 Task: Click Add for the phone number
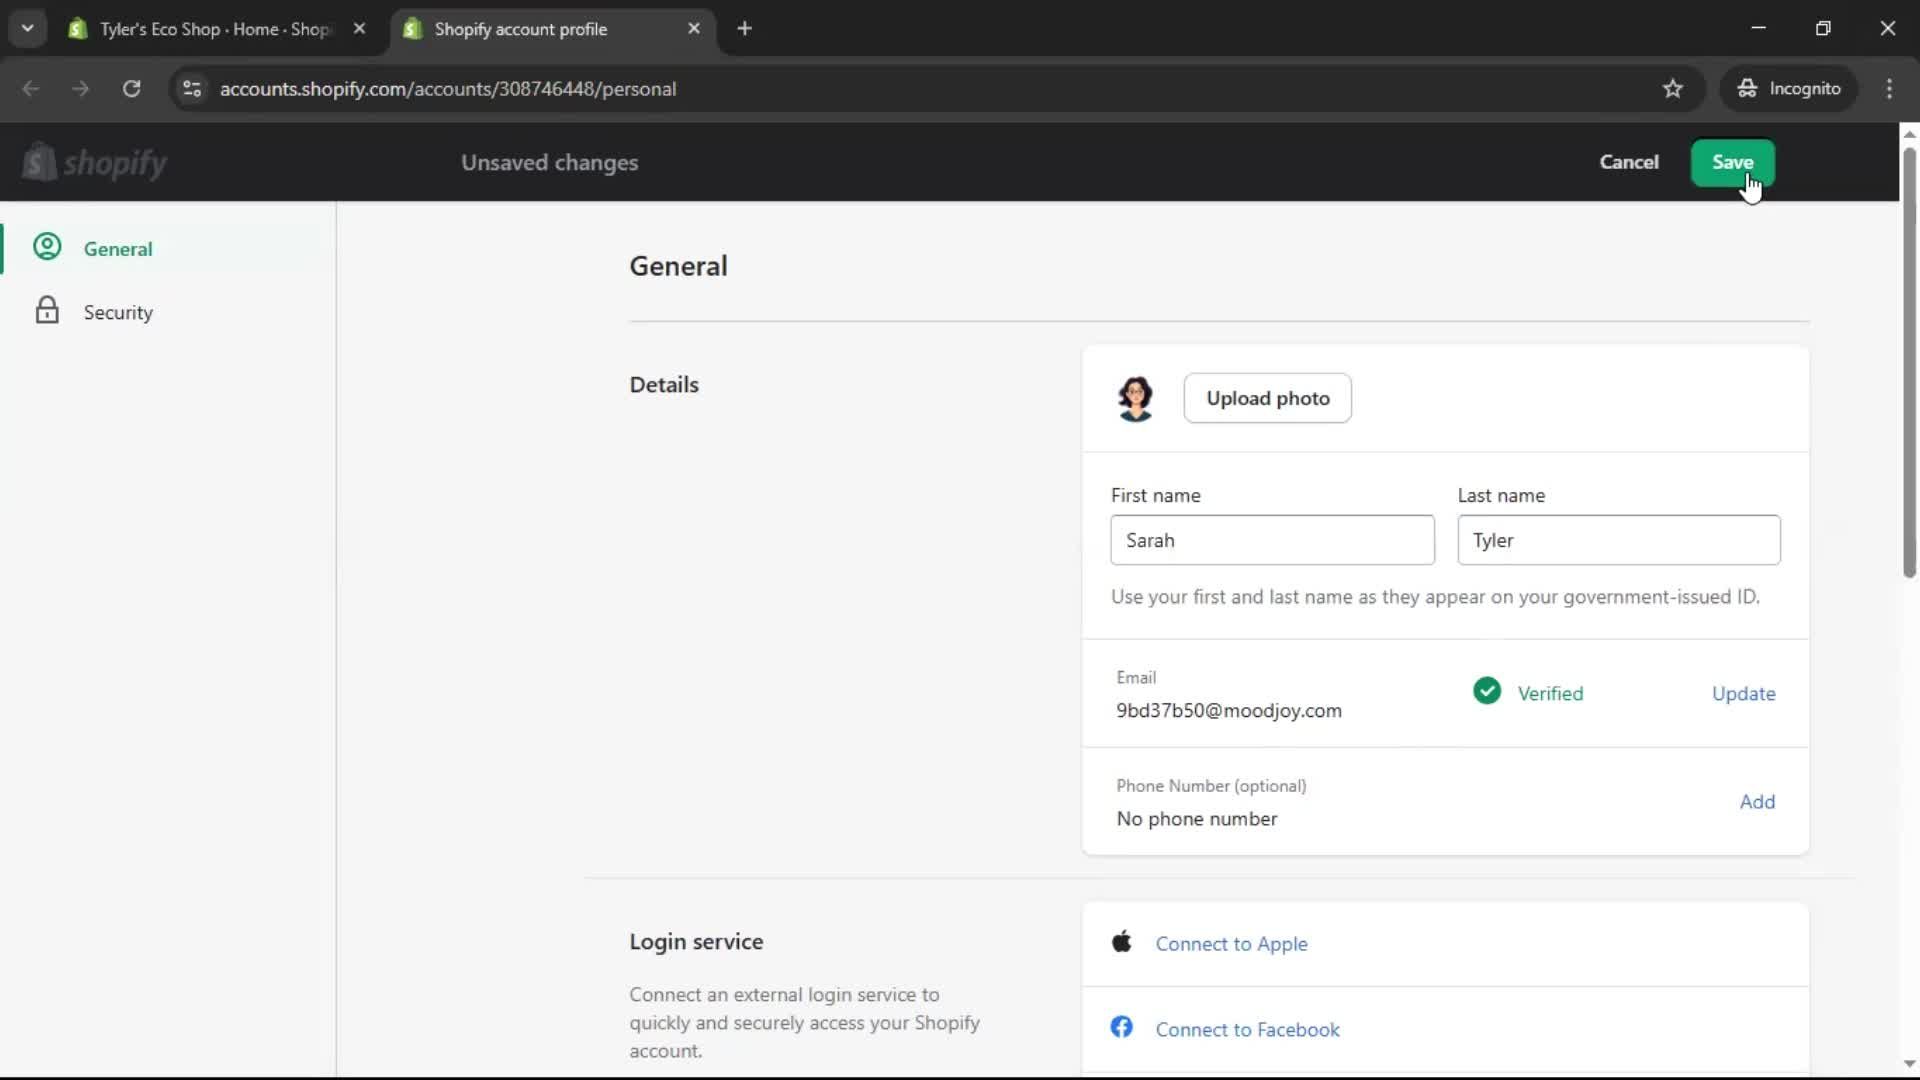click(1757, 801)
